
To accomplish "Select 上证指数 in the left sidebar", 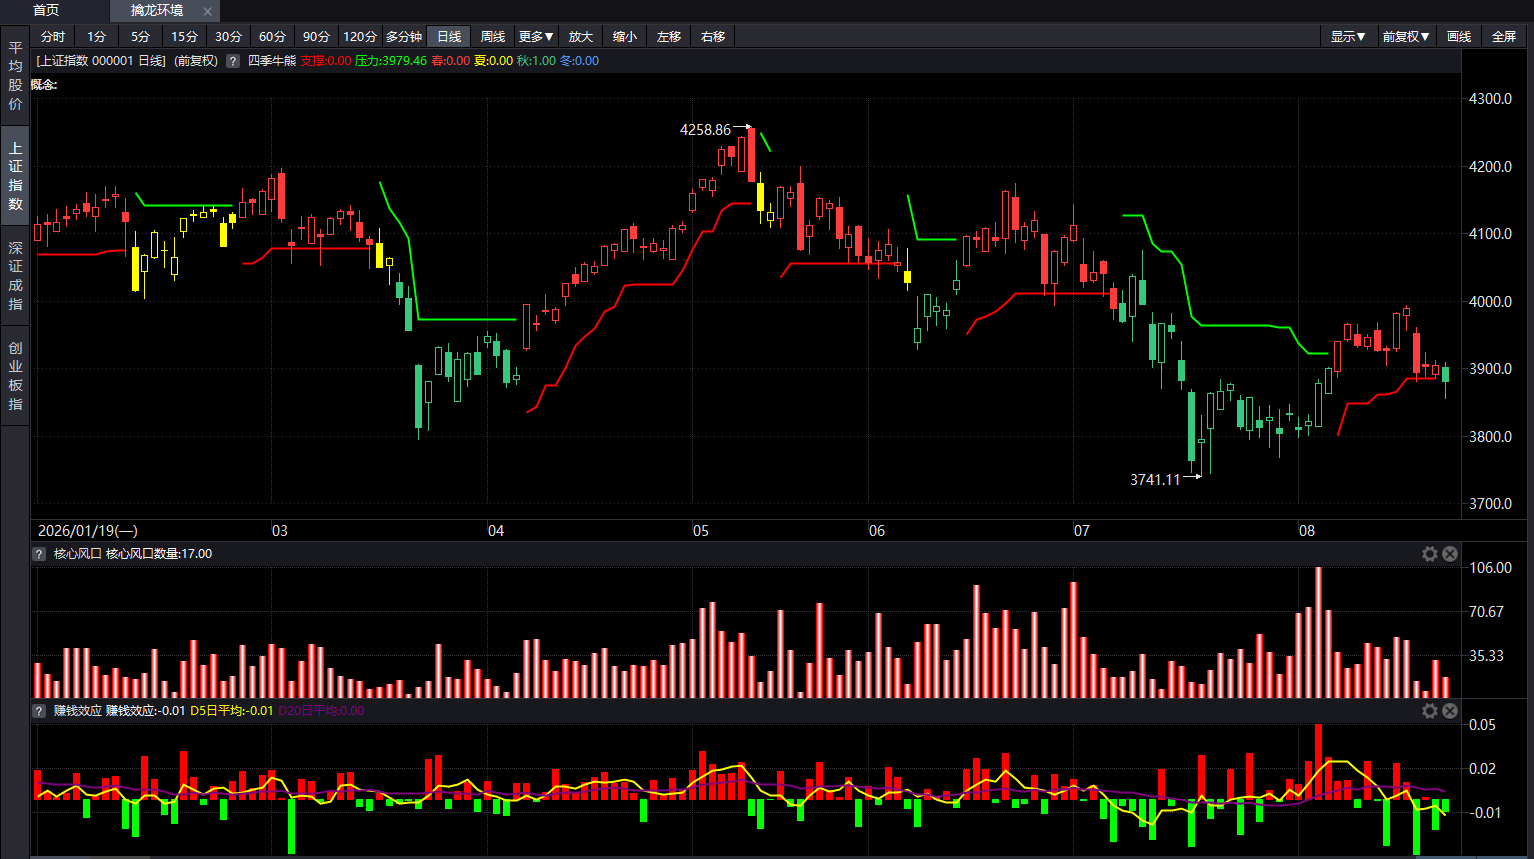I will coord(15,176).
